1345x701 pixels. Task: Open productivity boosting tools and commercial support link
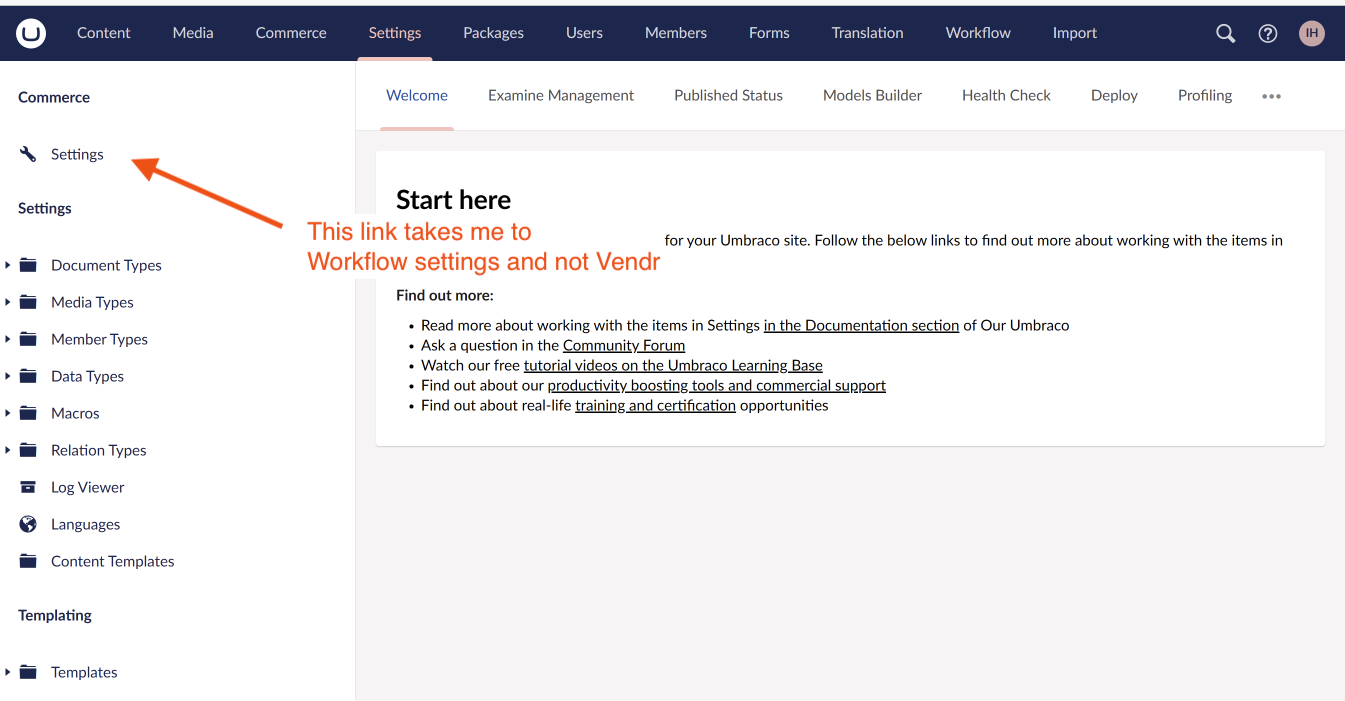click(717, 385)
